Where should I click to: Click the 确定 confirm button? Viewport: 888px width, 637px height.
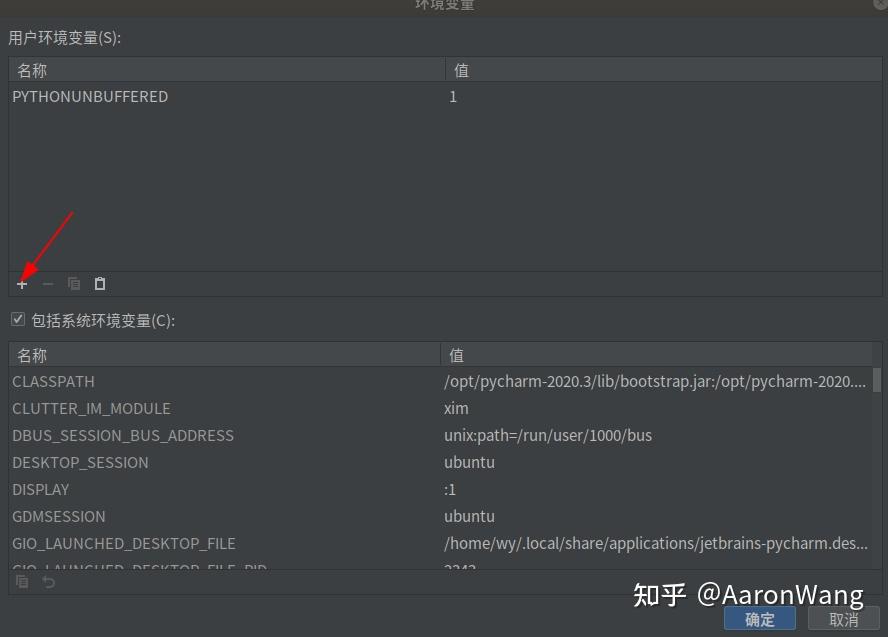pyautogui.click(x=759, y=618)
